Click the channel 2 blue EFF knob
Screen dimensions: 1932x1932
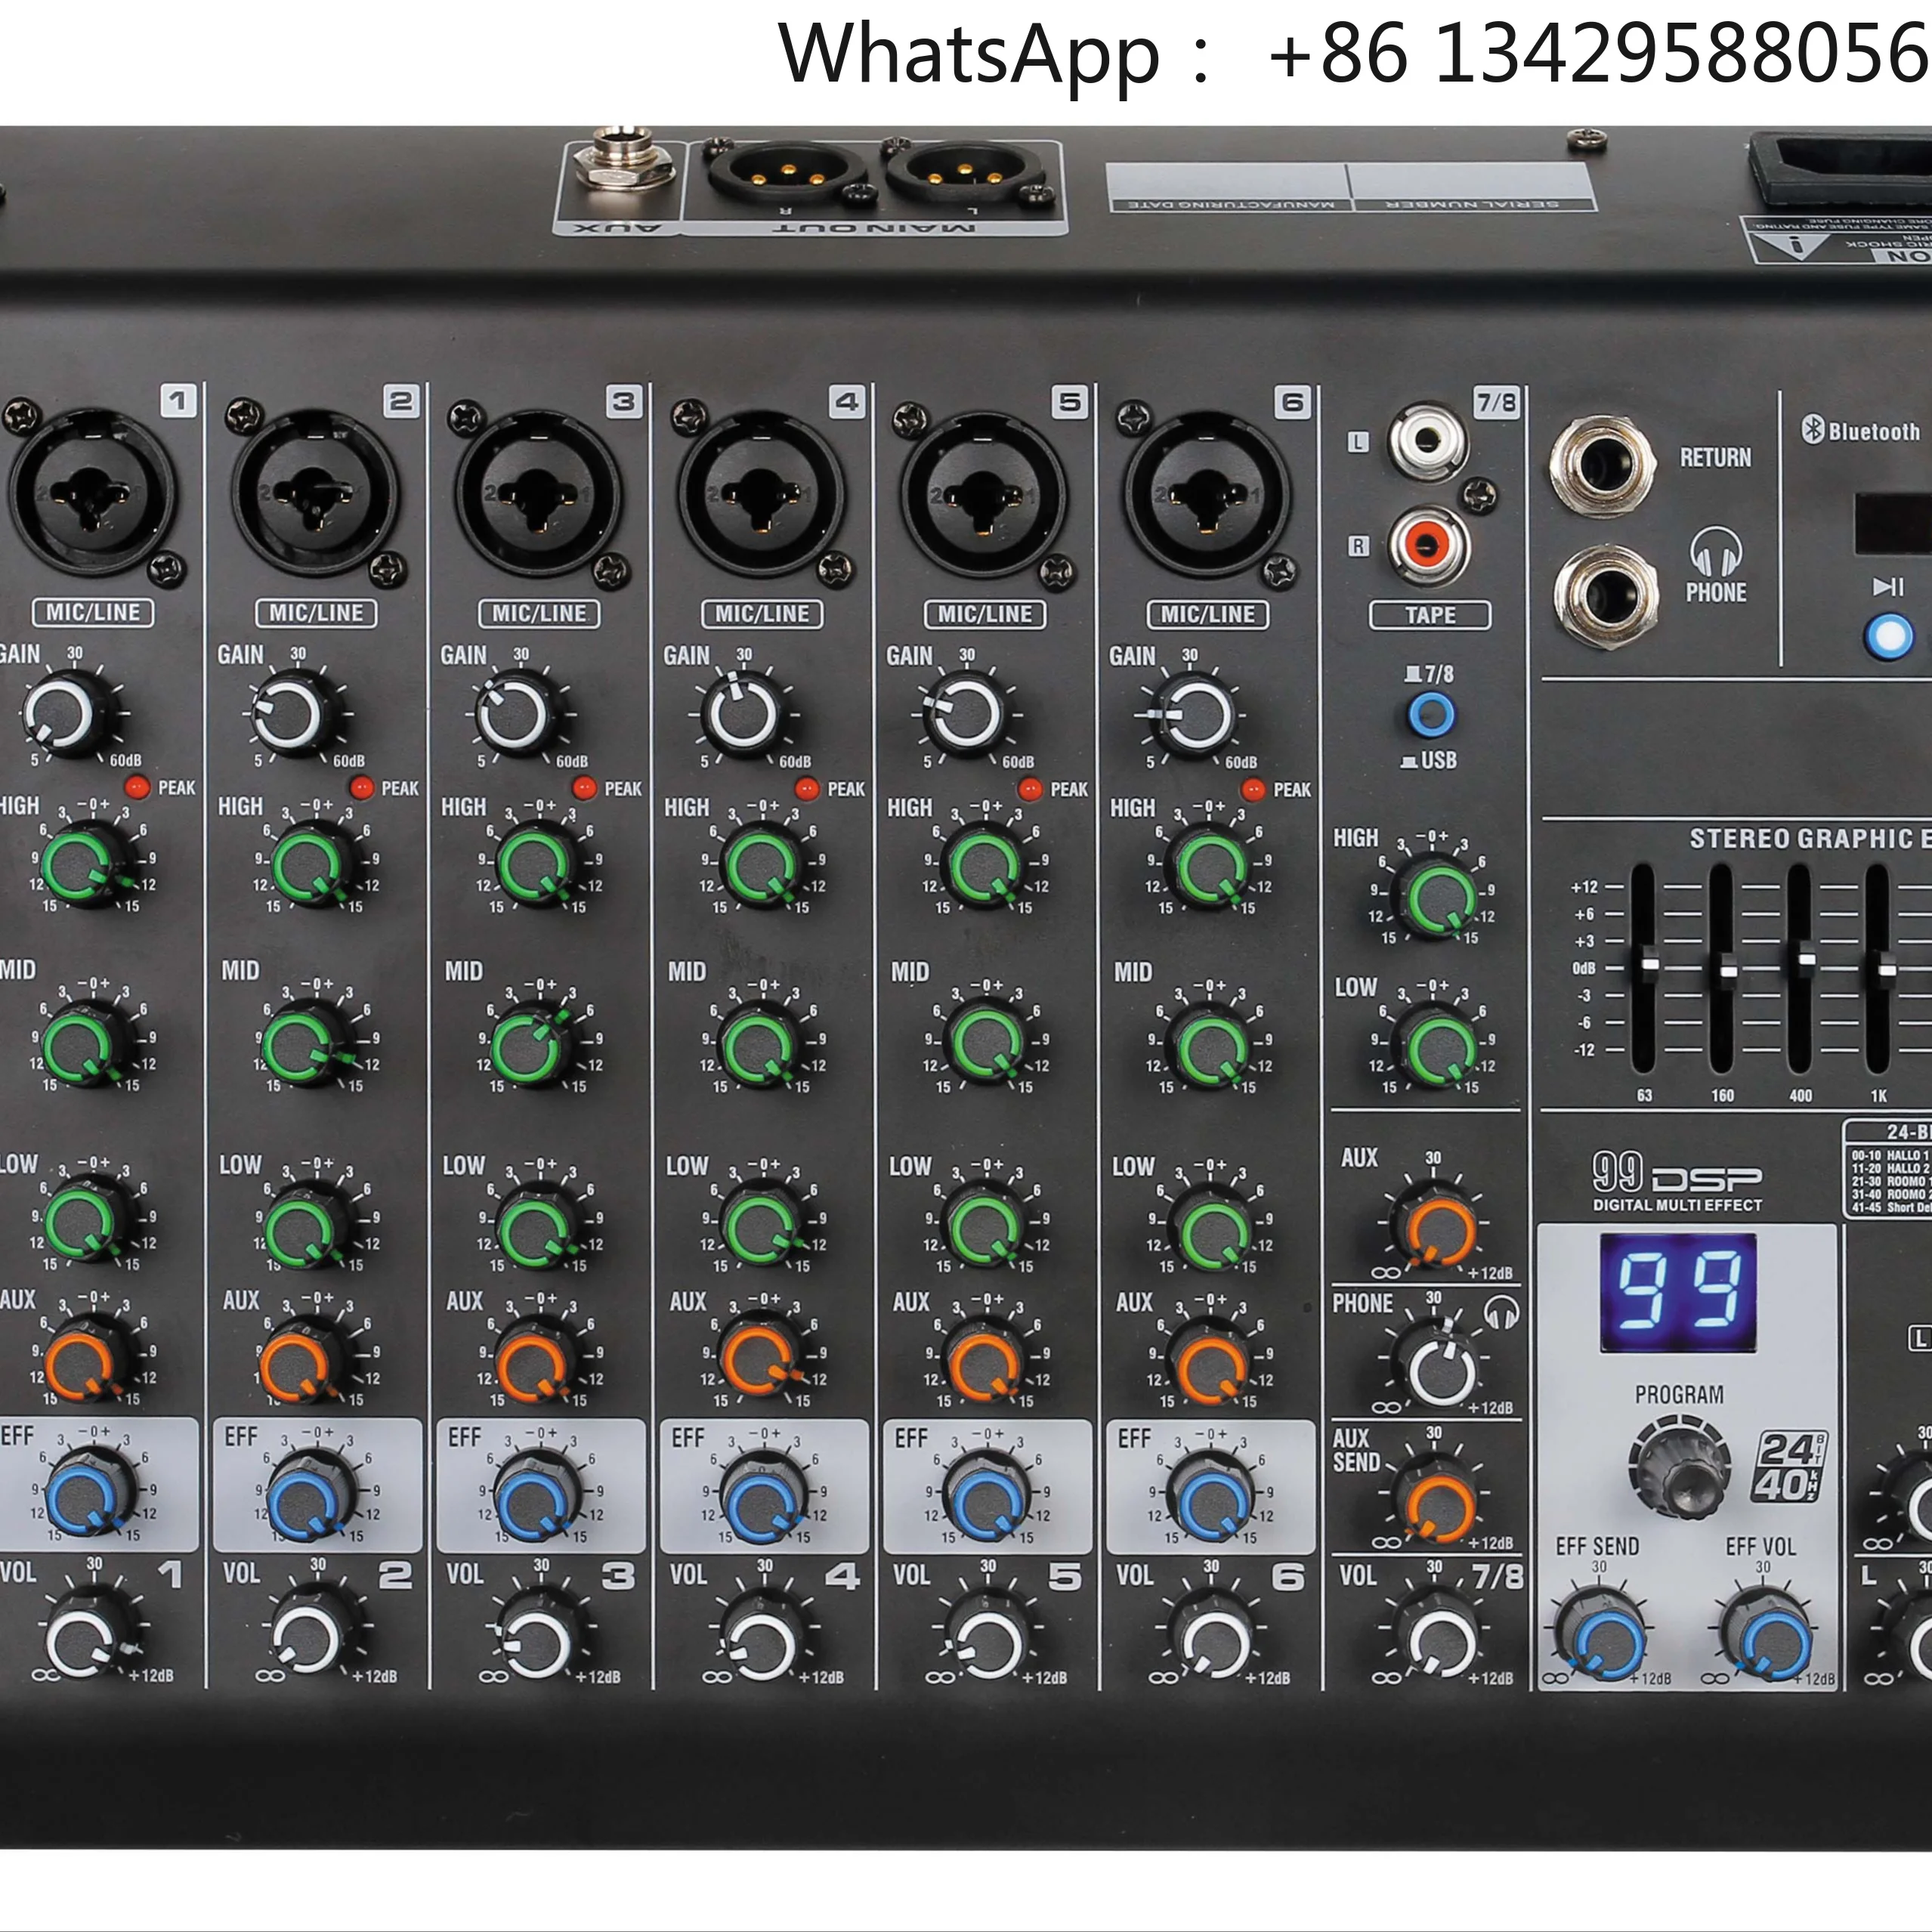[x=311, y=1497]
